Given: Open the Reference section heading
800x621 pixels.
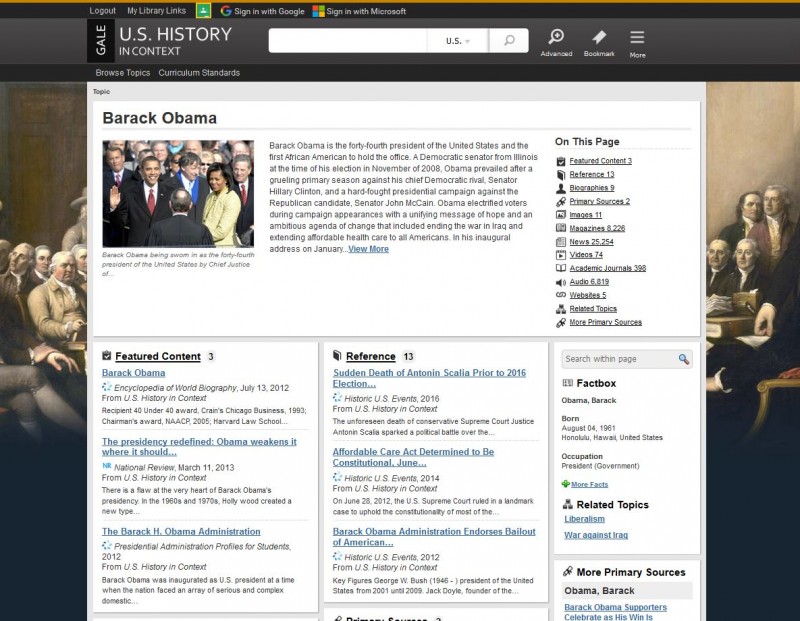Looking at the screenshot, I should 370,357.
